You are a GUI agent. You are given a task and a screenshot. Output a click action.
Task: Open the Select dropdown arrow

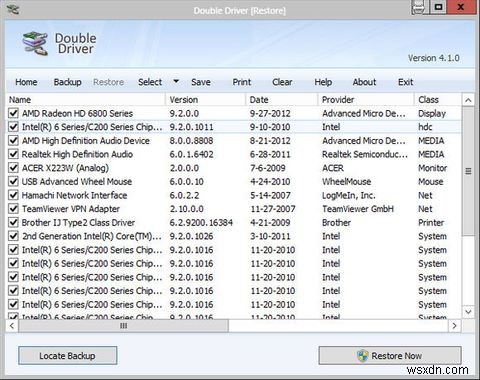click(176, 81)
